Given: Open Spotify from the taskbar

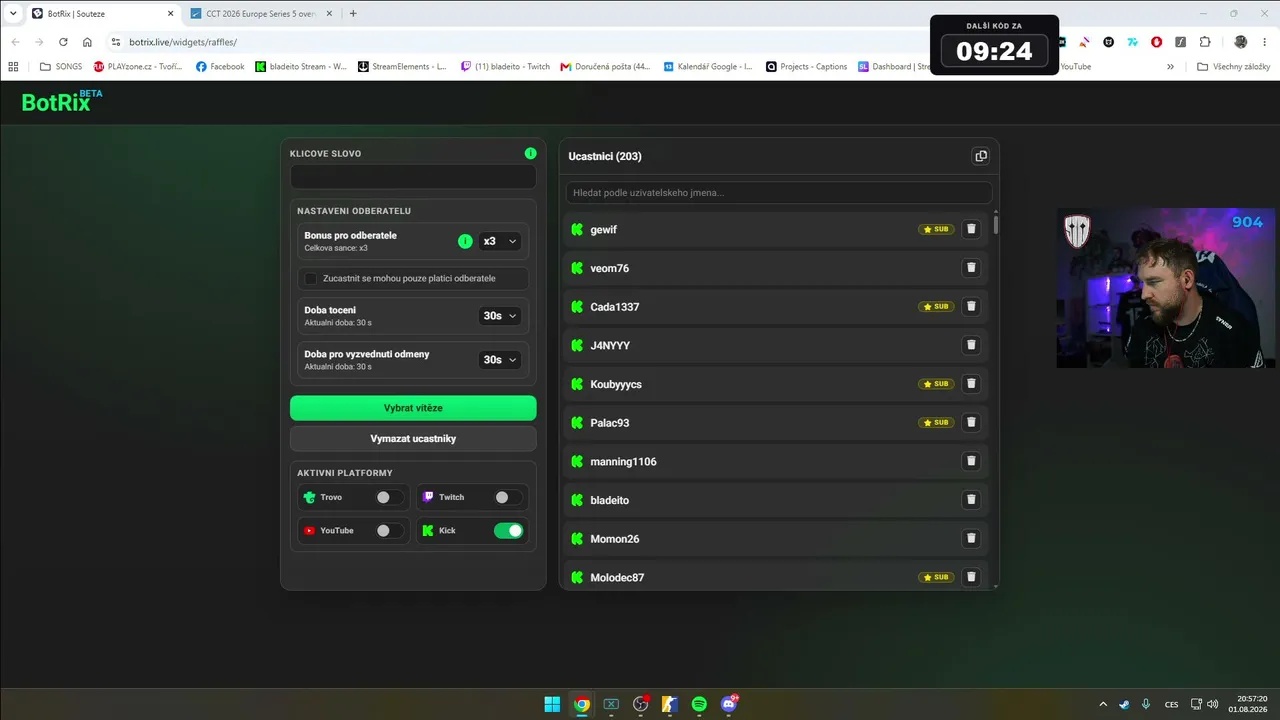Looking at the screenshot, I should (x=699, y=704).
